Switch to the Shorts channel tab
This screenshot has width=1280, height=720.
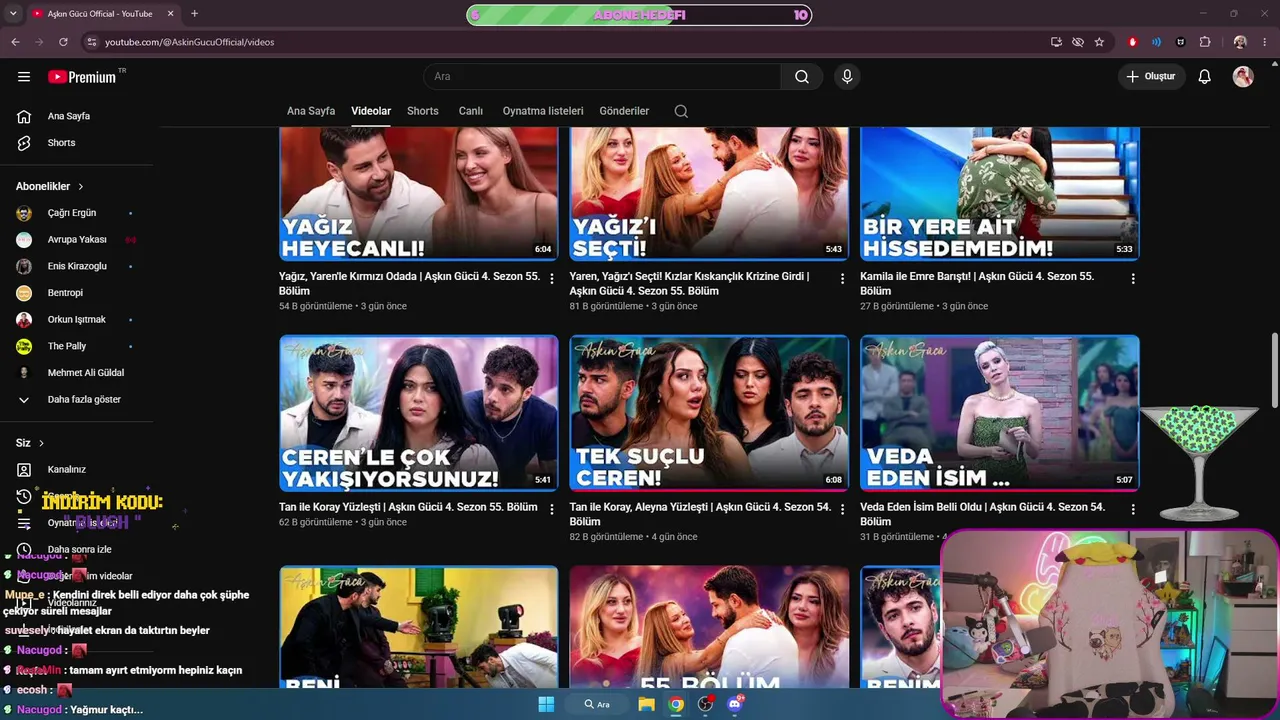(x=423, y=111)
